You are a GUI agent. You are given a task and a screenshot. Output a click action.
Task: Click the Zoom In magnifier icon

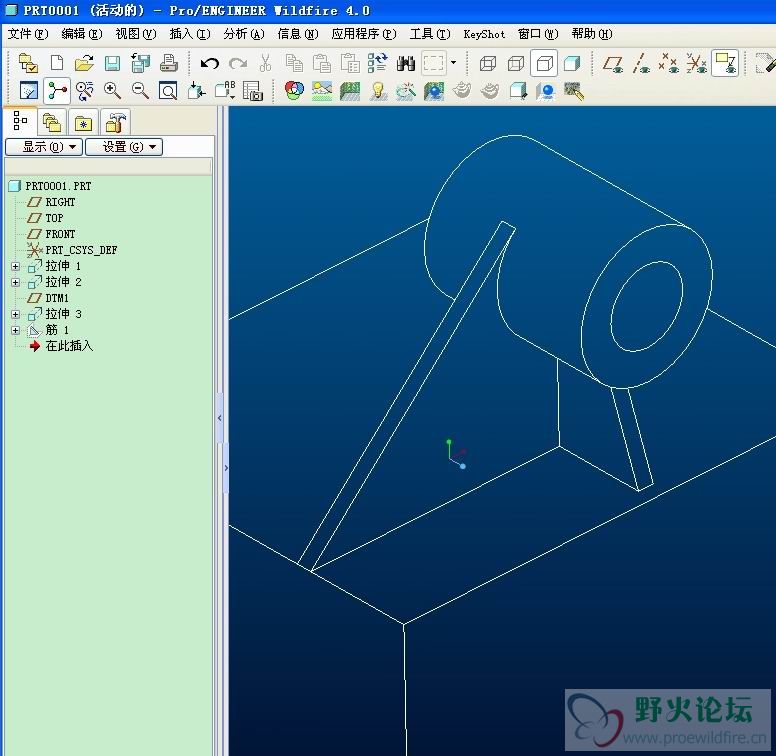tap(112, 91)
